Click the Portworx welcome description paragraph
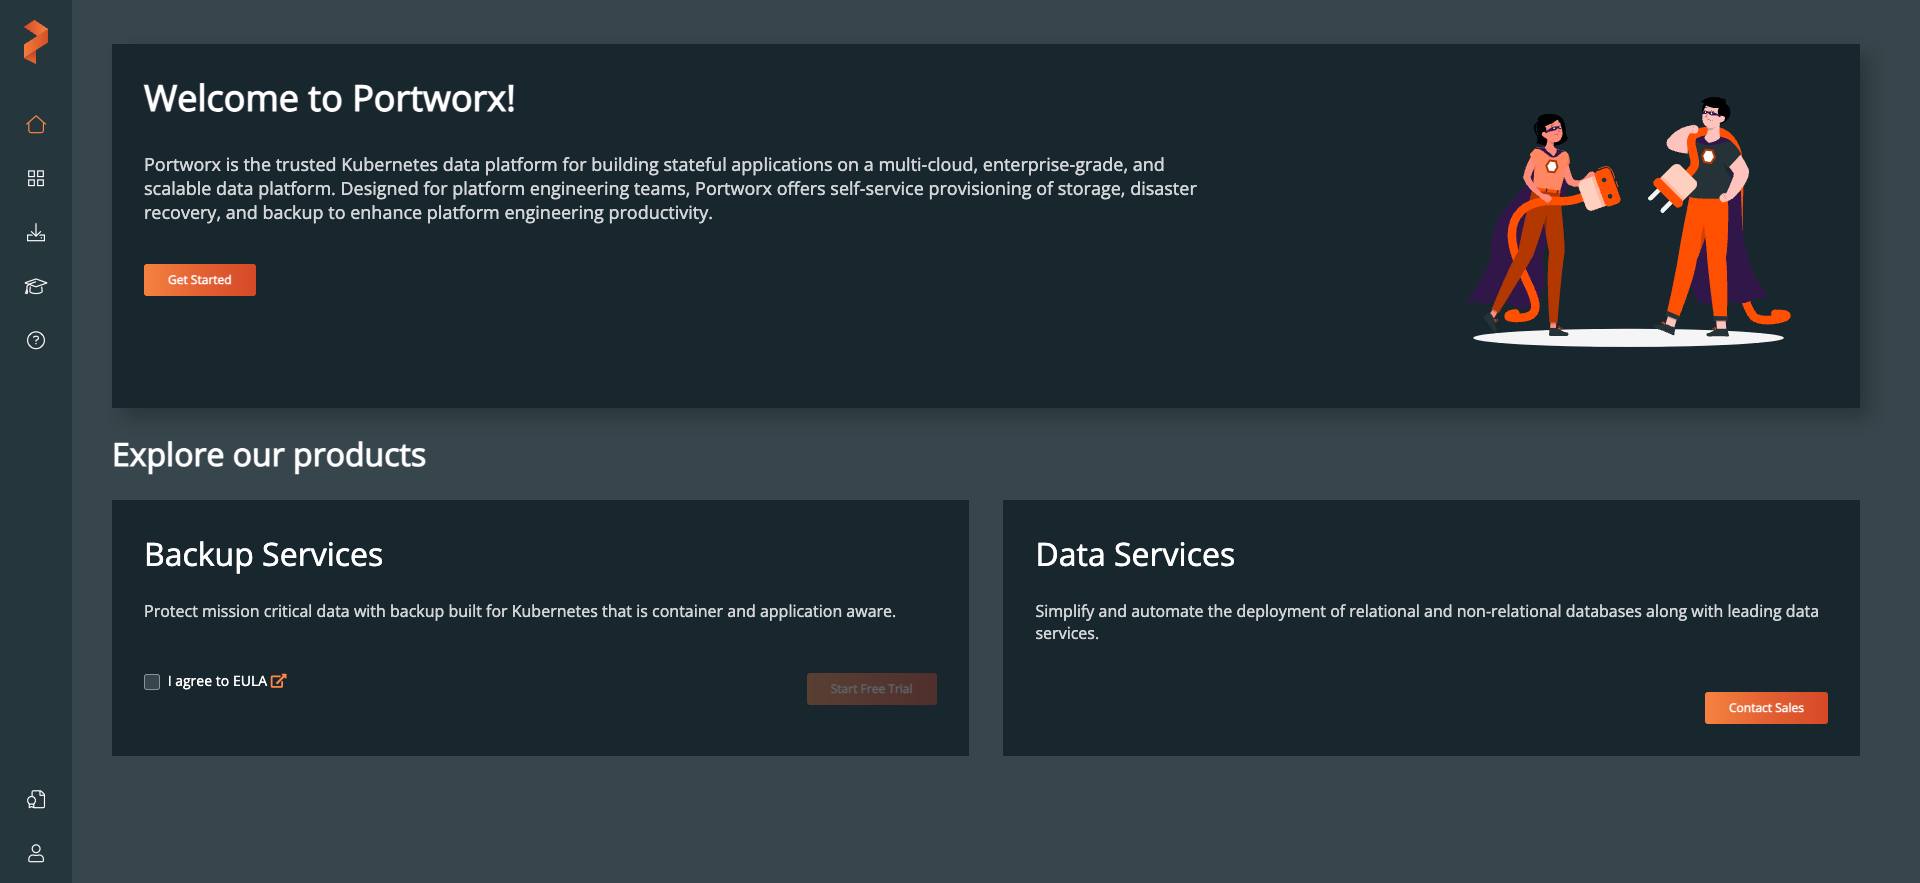1920x883 pixels. 669,189
